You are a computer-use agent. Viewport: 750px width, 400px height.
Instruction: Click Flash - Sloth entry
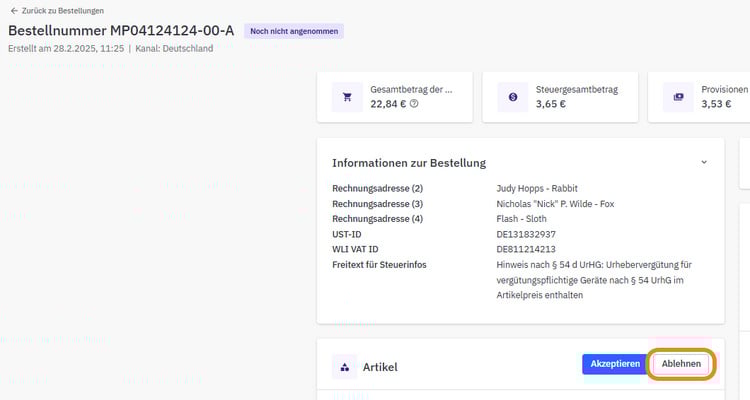pyautogui.click(x=521, y=219)
